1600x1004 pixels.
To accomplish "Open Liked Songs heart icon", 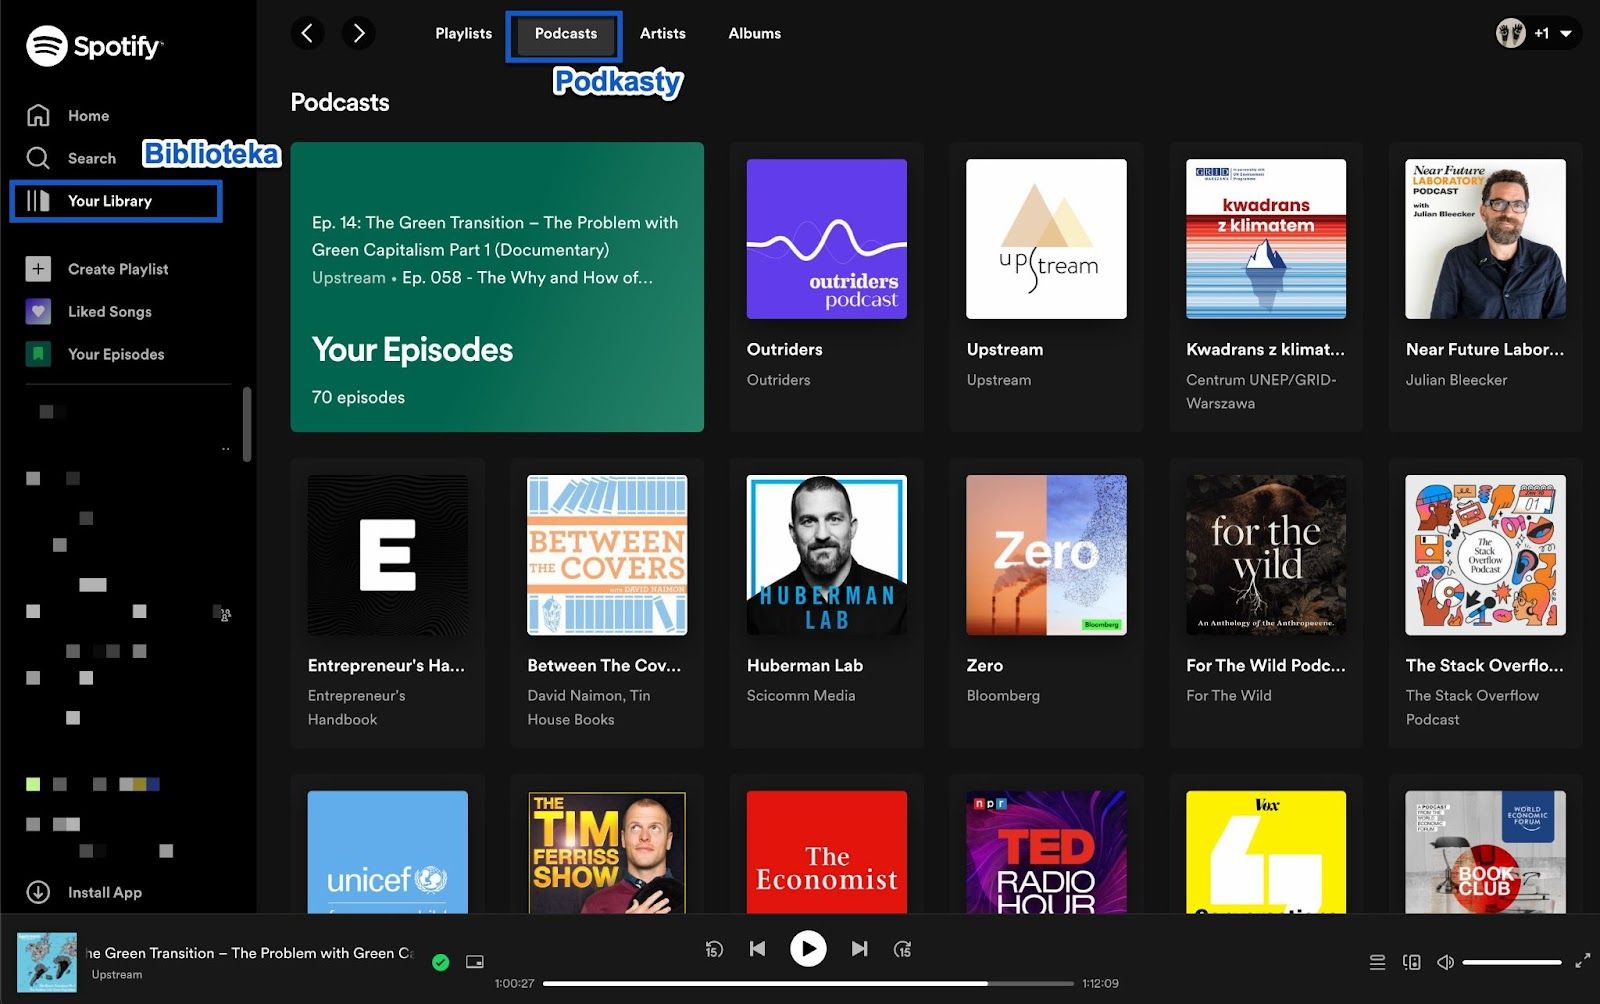I will [38, 312].
